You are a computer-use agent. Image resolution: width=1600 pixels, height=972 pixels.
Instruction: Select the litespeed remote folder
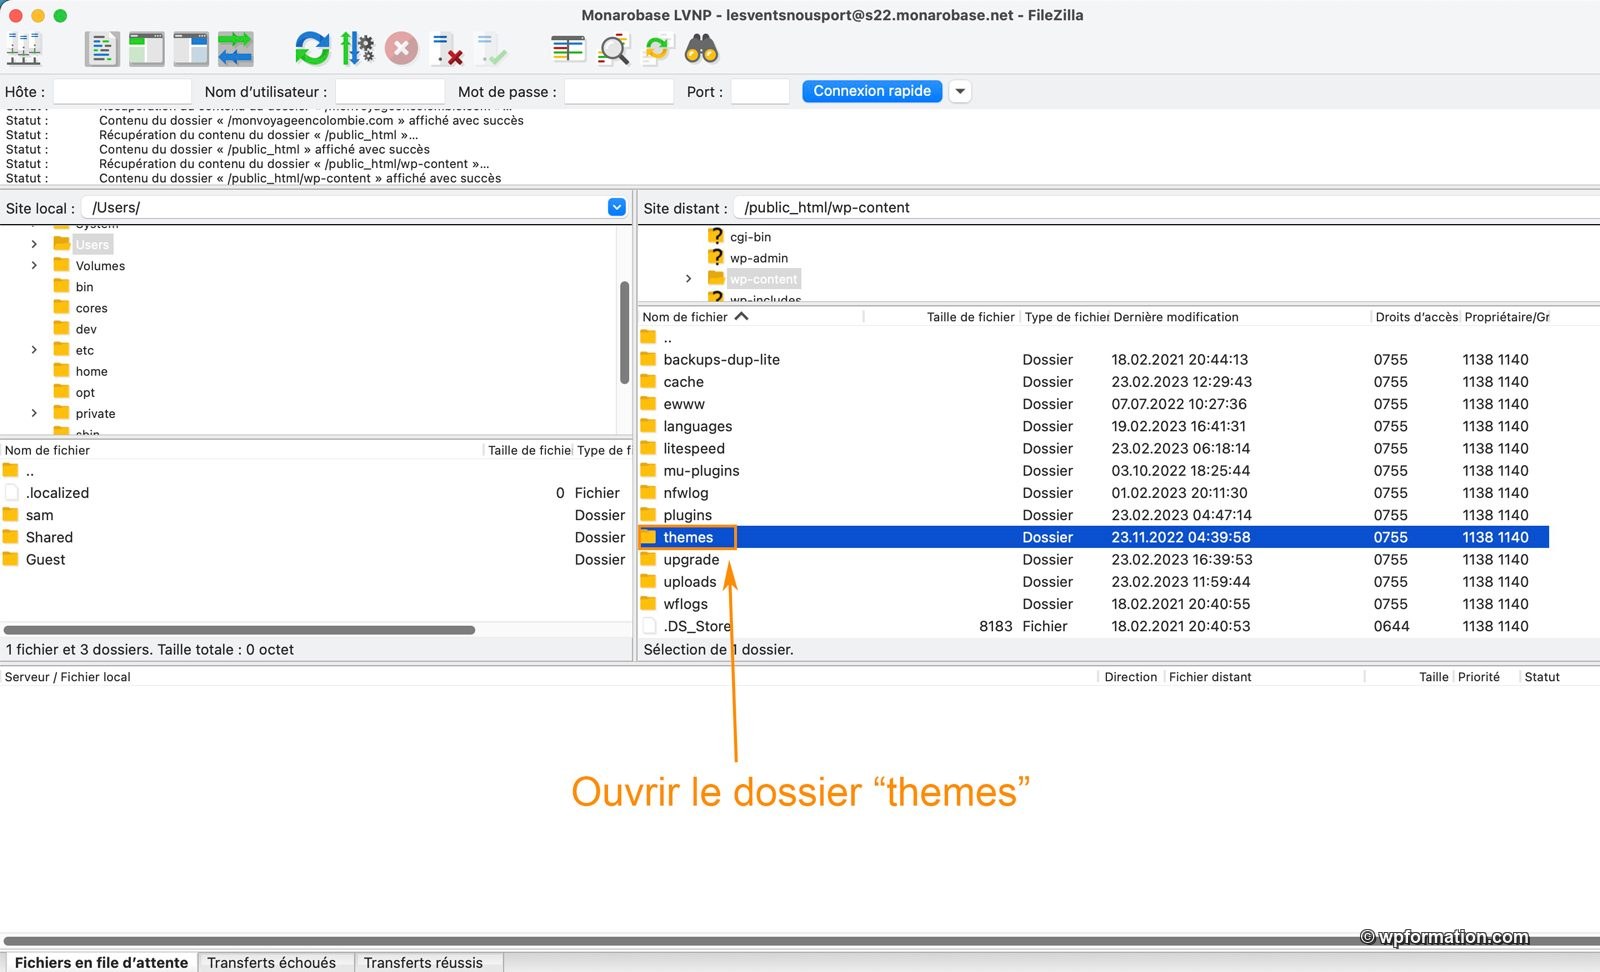pyautogui.click(x=1094, y=448)
